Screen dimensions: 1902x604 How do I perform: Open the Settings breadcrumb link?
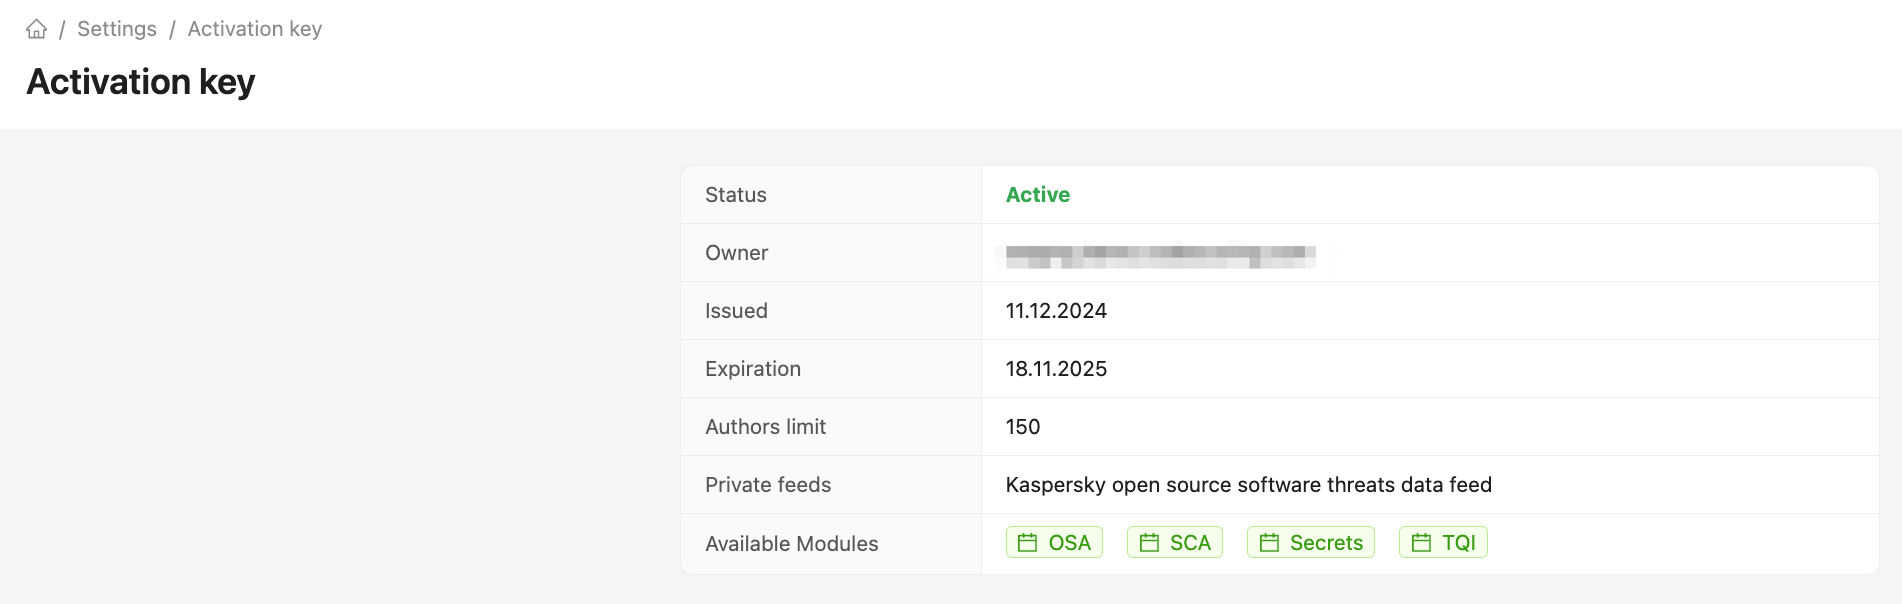117,29
